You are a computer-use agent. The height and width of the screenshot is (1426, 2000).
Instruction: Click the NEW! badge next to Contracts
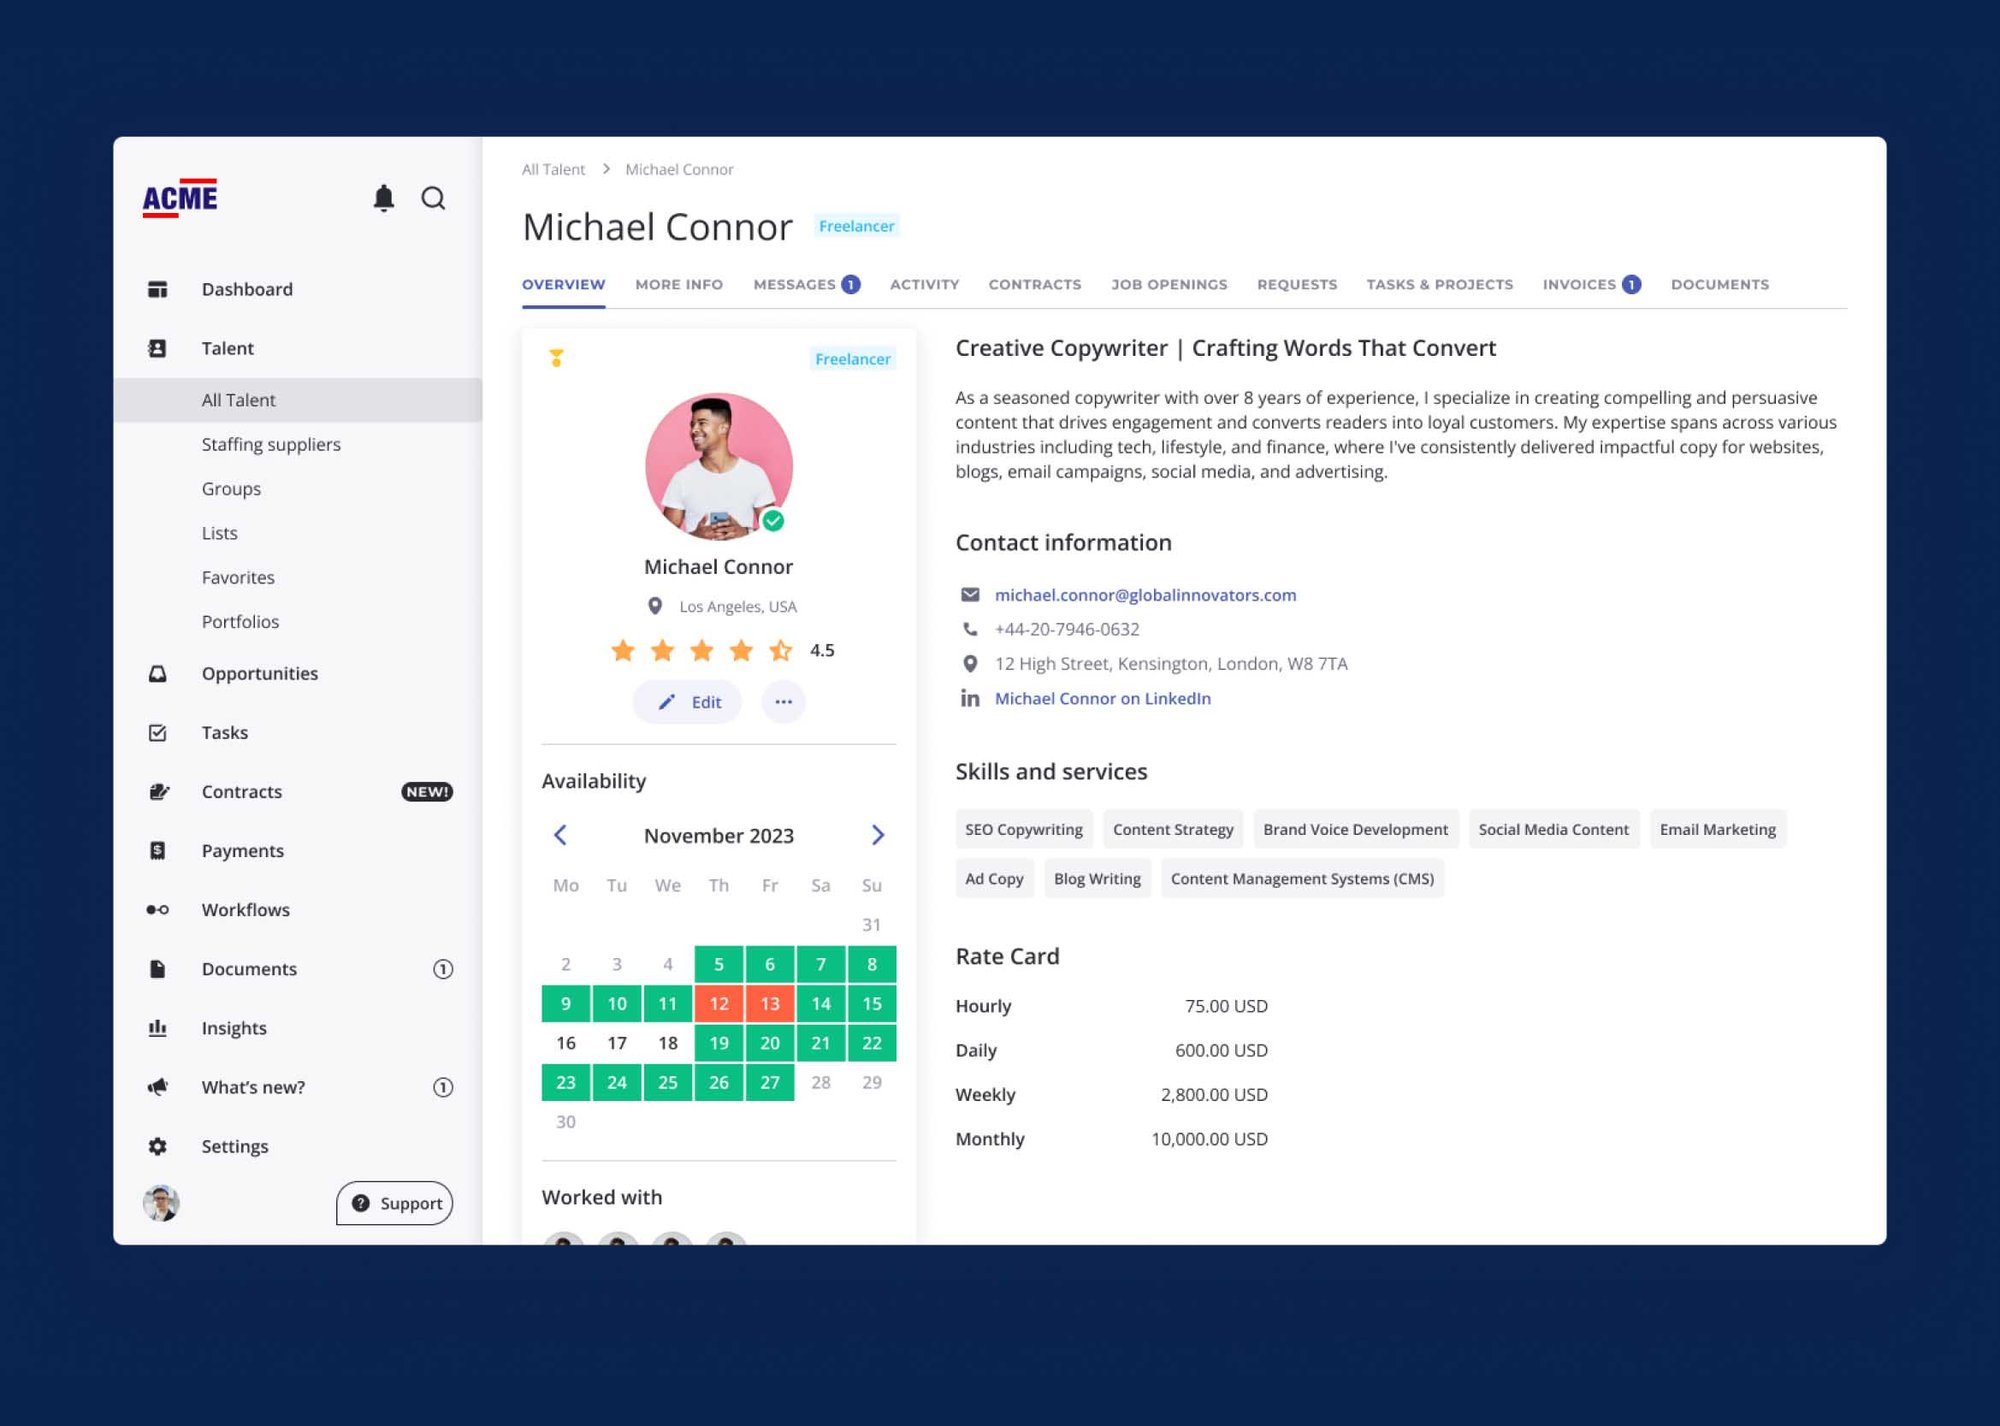(x=427, y=792)
